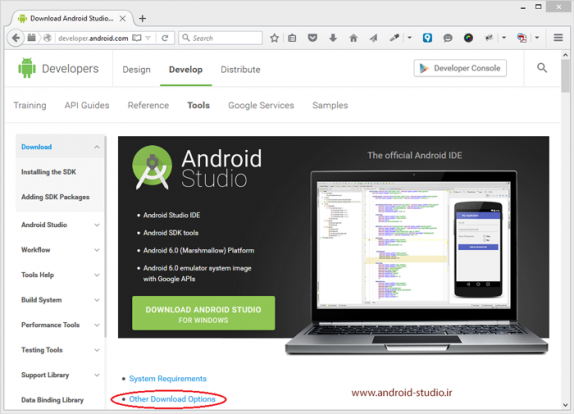Open address bar history dropdown arrow
Screen dimensions: 574x414
tap(148, 38)
